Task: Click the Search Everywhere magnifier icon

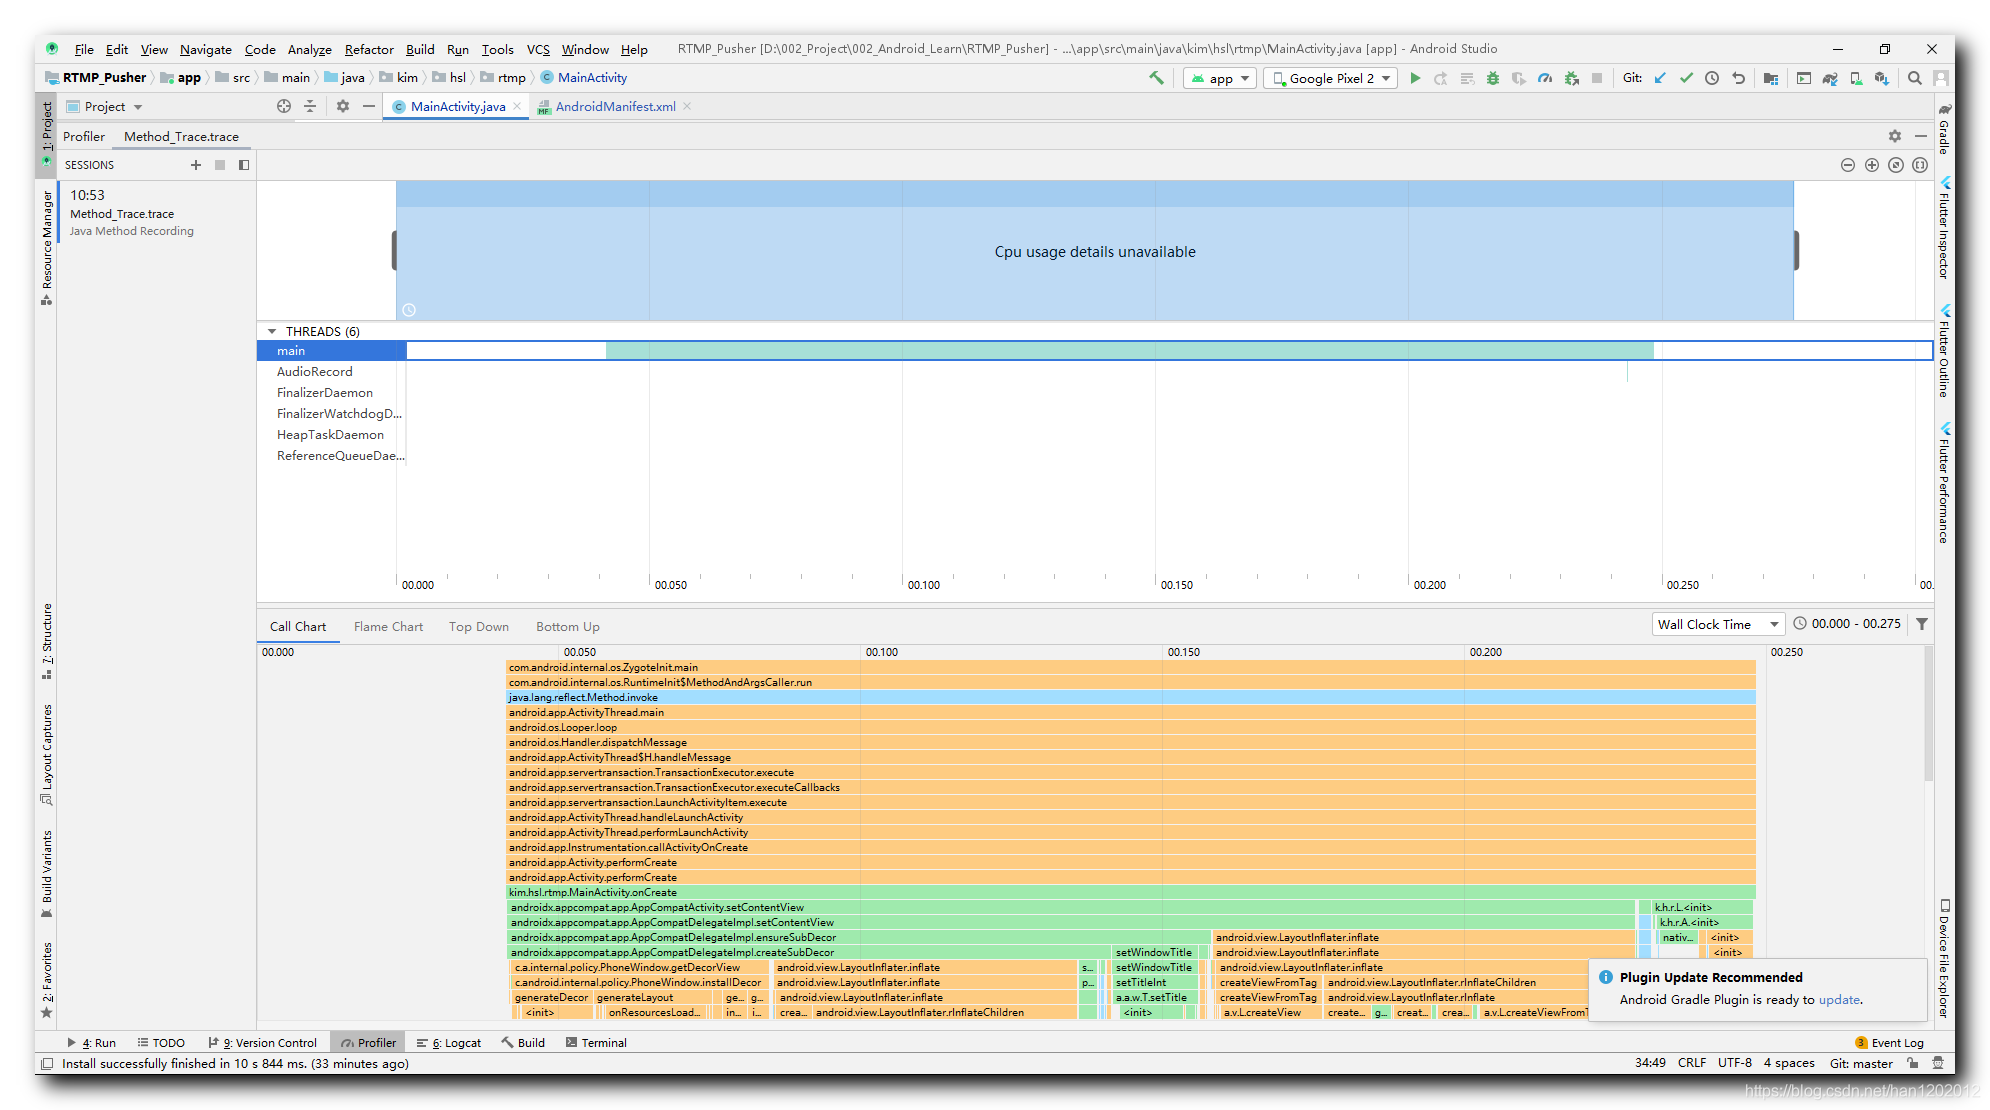Action: [1914, 78]
